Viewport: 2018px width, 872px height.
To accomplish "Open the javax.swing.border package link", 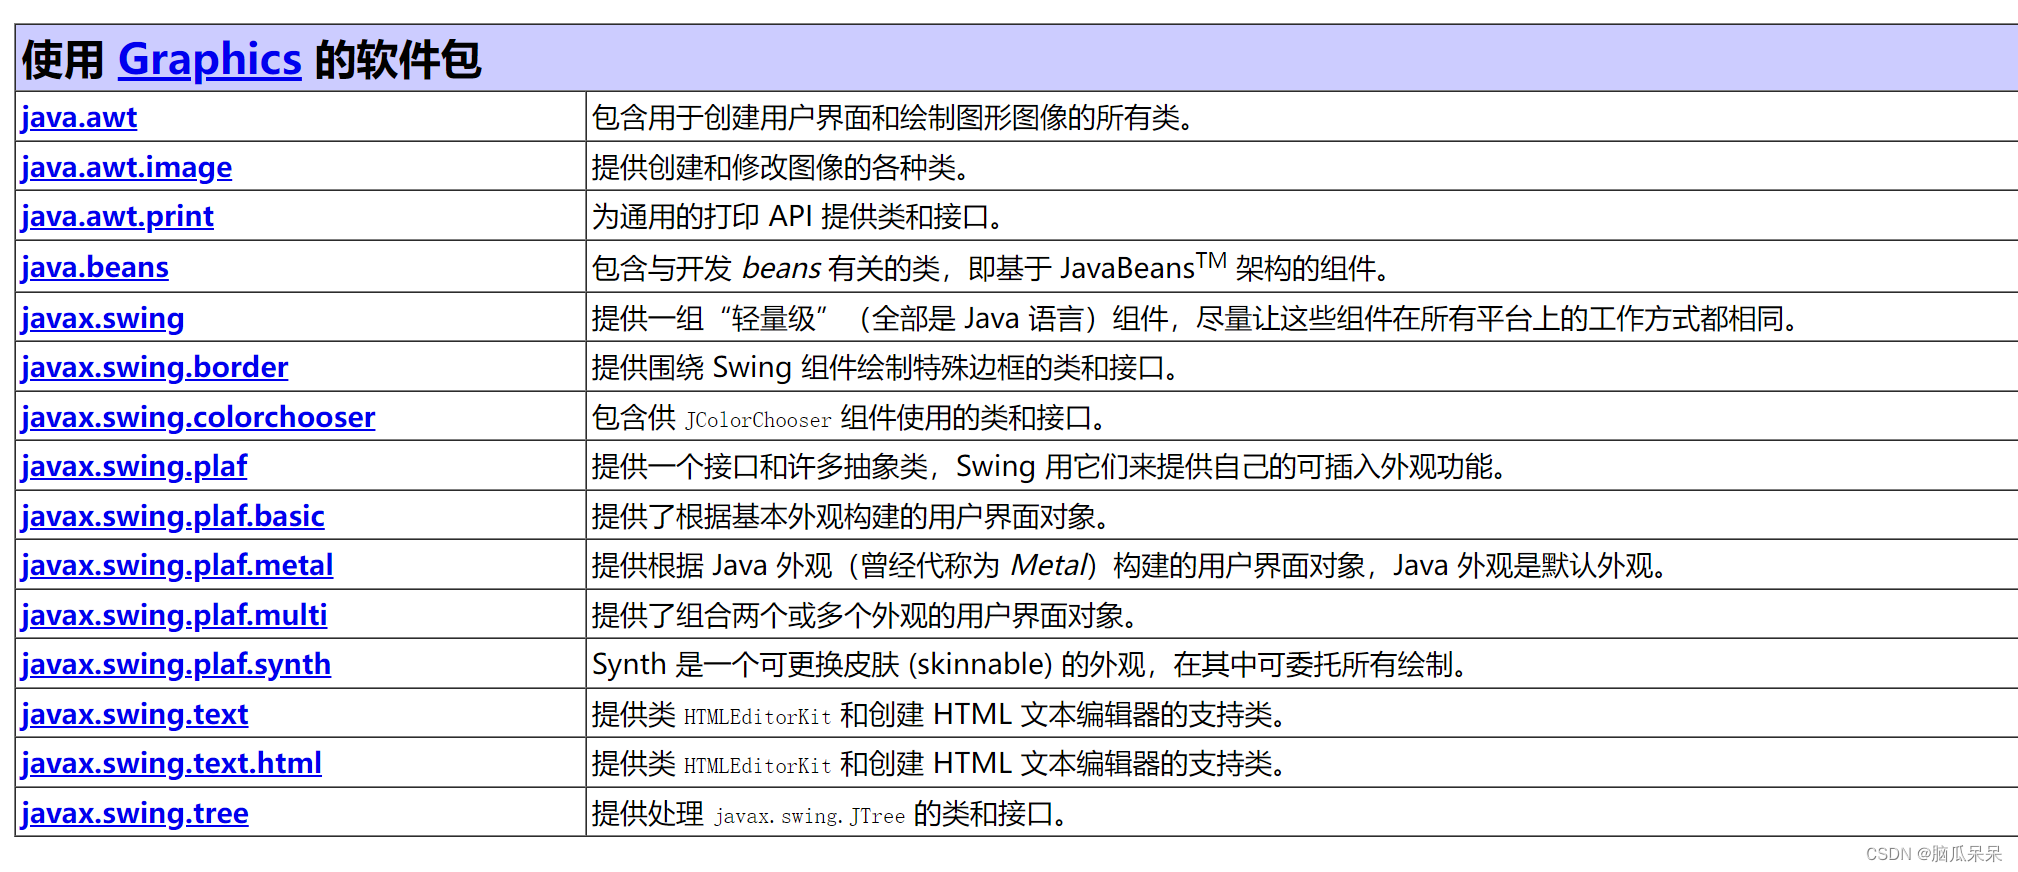I will tap(155, 367).
